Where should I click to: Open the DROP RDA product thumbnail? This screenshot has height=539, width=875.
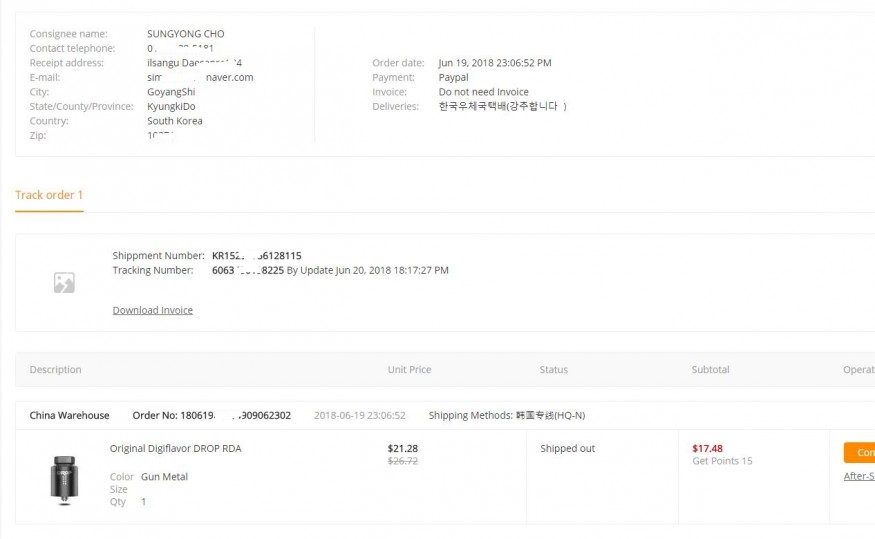click(x=64, y=477)
